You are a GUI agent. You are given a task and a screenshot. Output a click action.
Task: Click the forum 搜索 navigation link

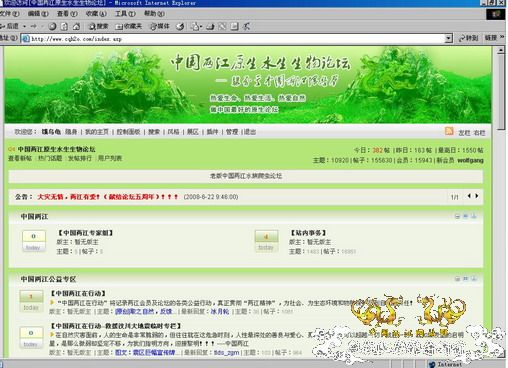(x=154, y=132)
